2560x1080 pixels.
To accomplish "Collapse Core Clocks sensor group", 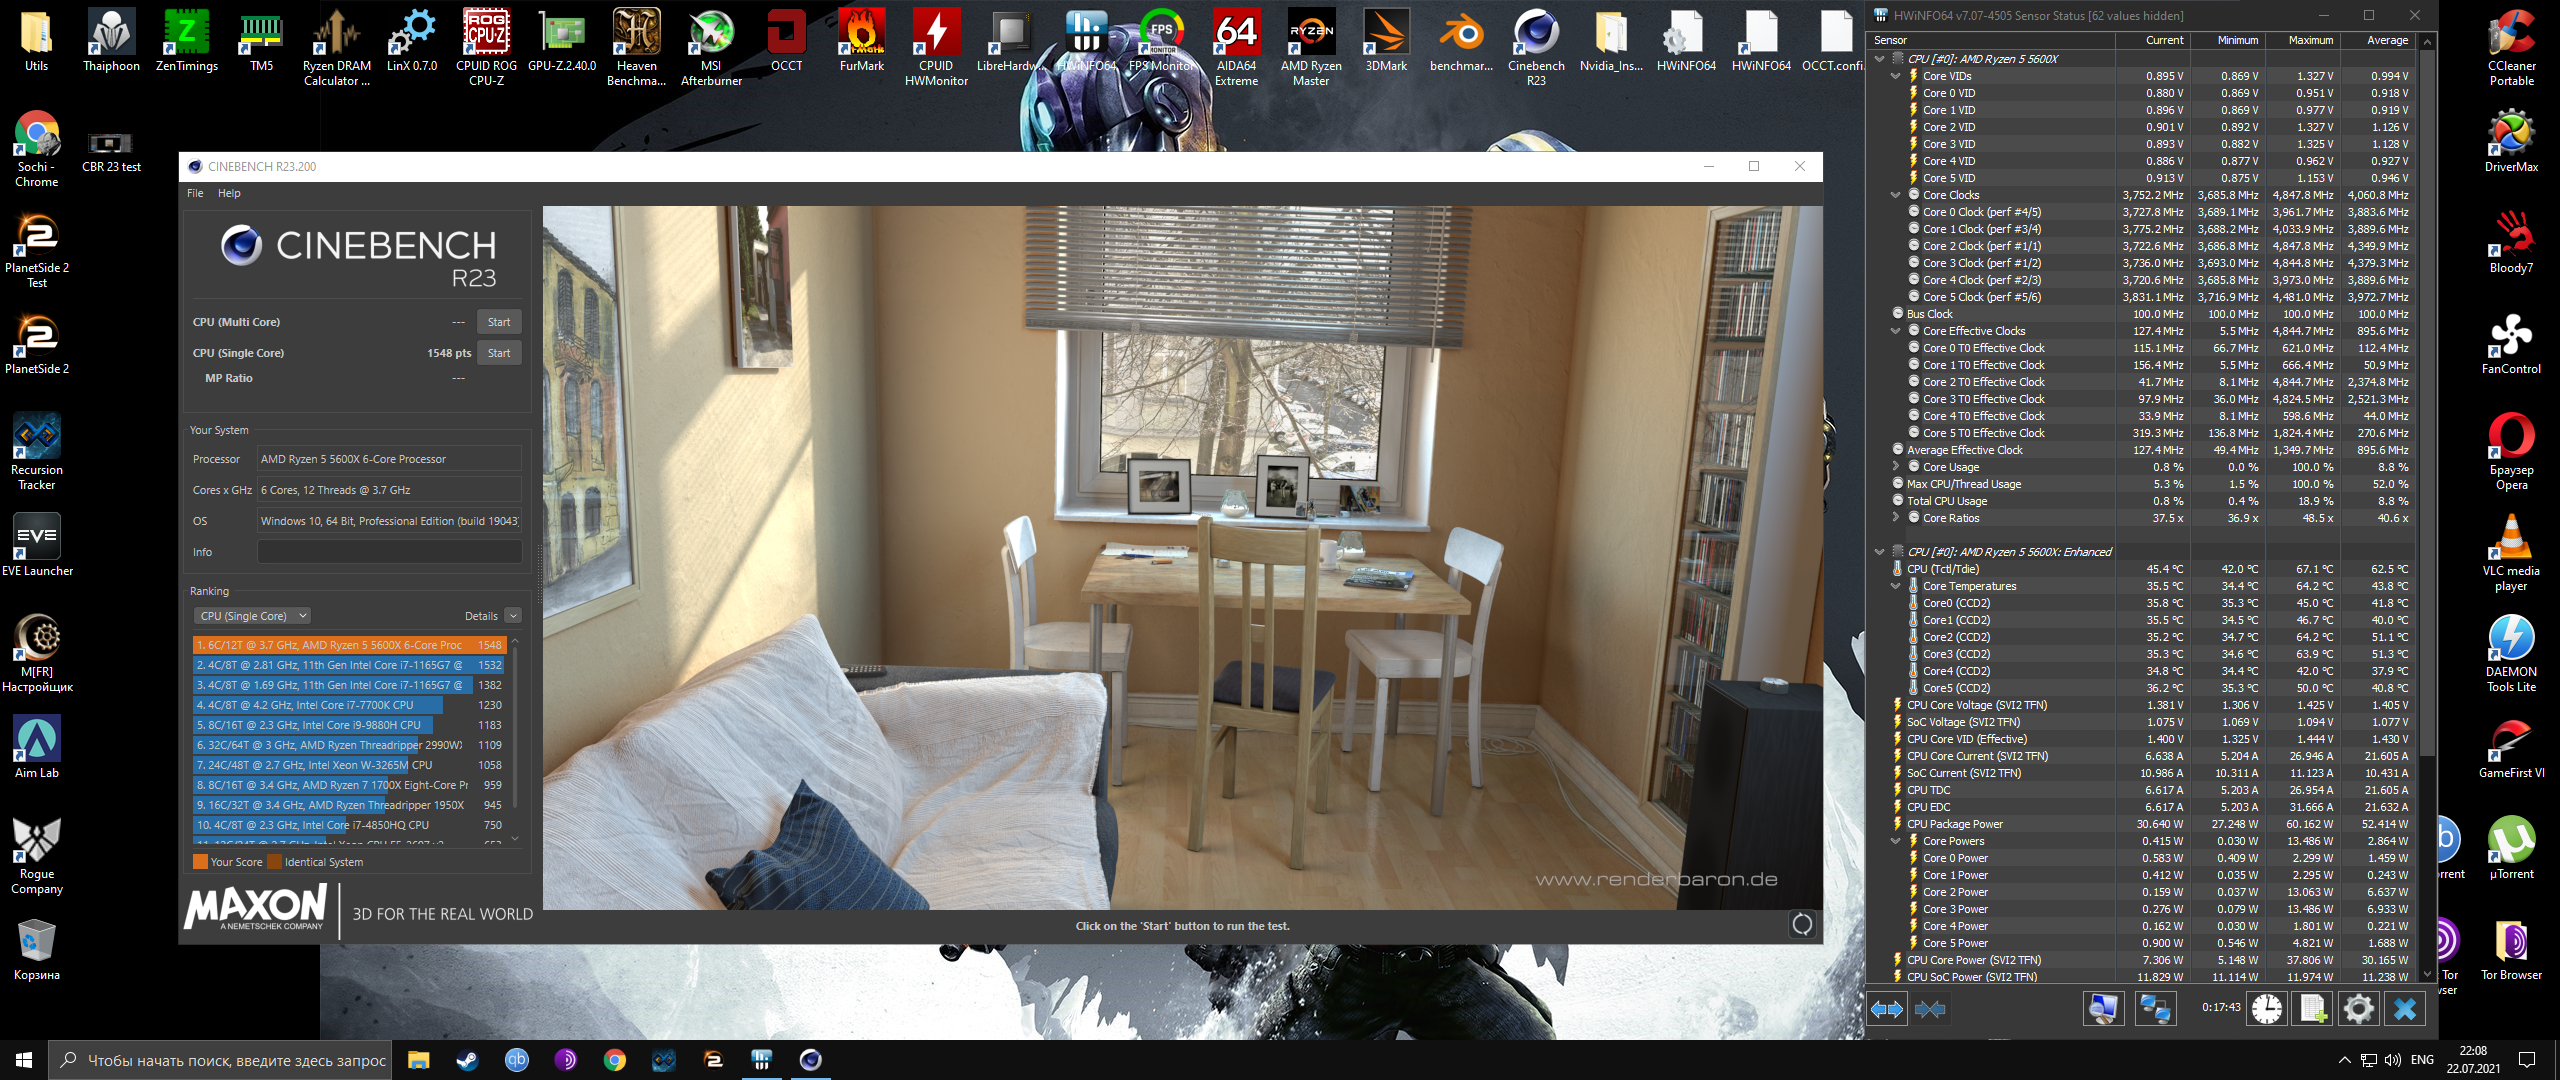I will click(1895, 195).
